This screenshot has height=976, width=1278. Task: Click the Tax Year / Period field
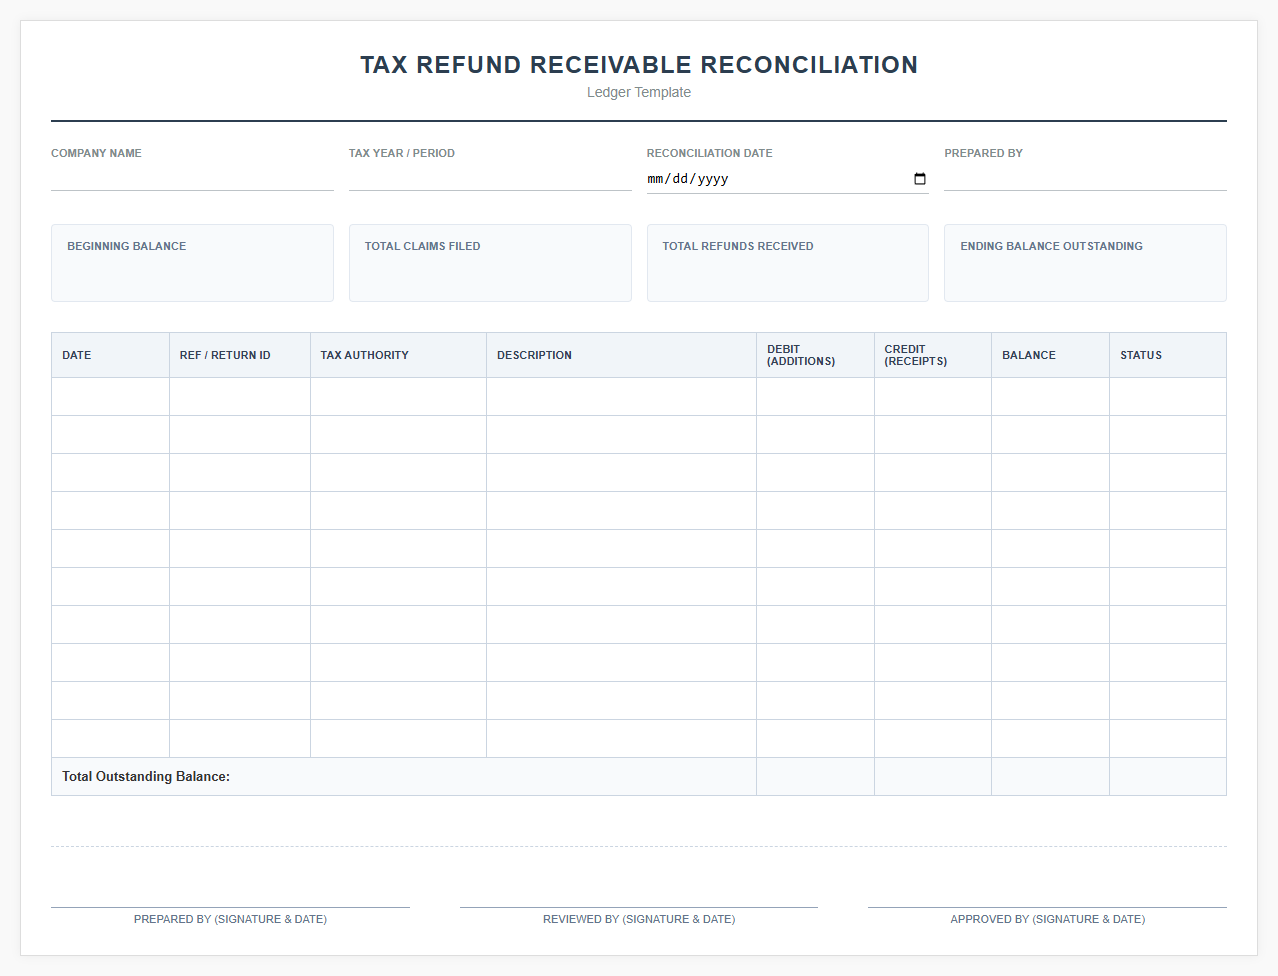490,178
